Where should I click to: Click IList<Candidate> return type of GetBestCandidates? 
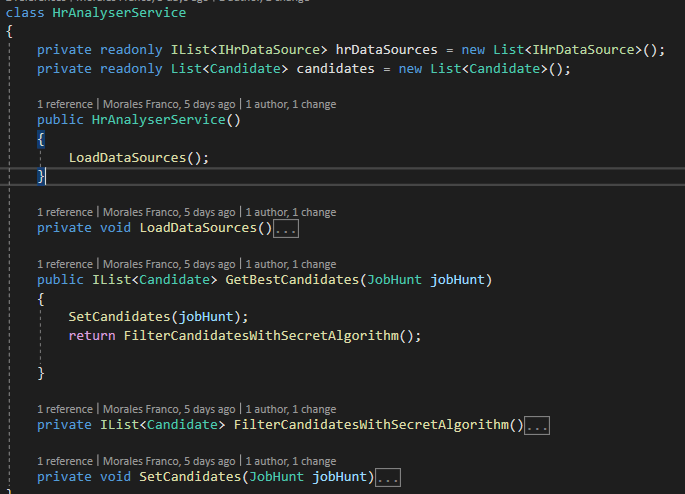pyautogui.click(x=154, y=280)
